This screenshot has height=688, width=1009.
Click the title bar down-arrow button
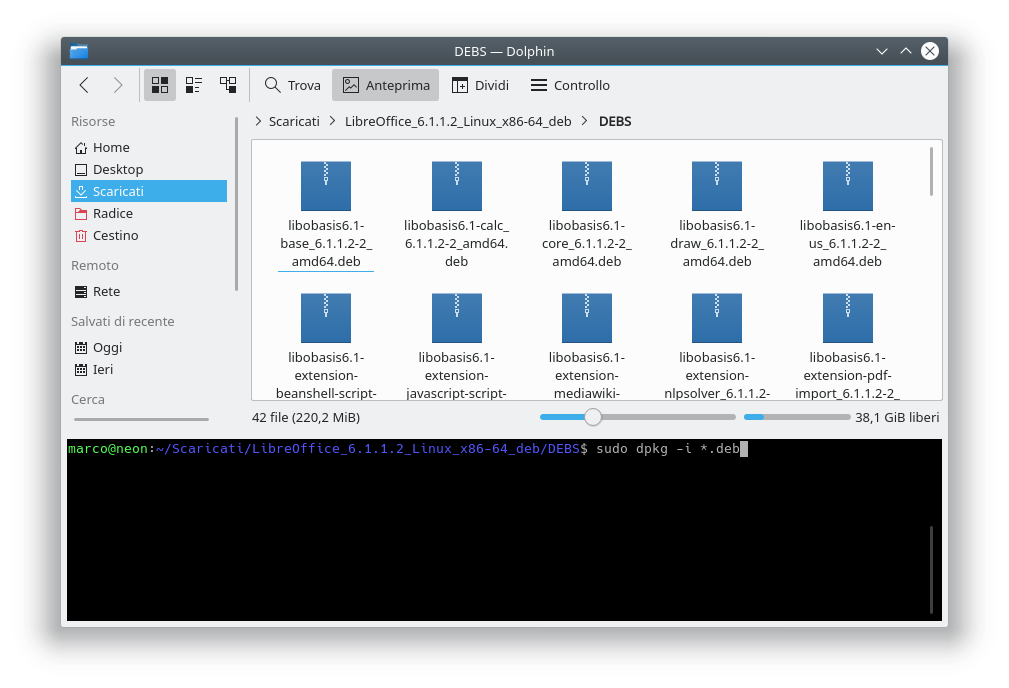tap(882, 51)
